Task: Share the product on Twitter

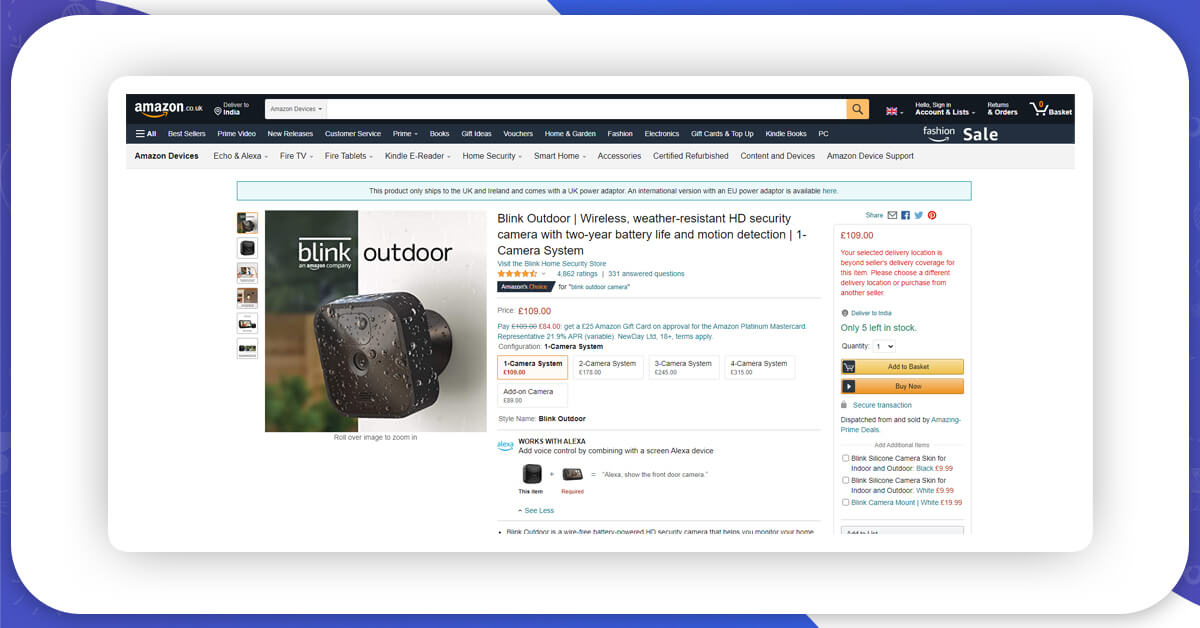Action: (918, 215)
